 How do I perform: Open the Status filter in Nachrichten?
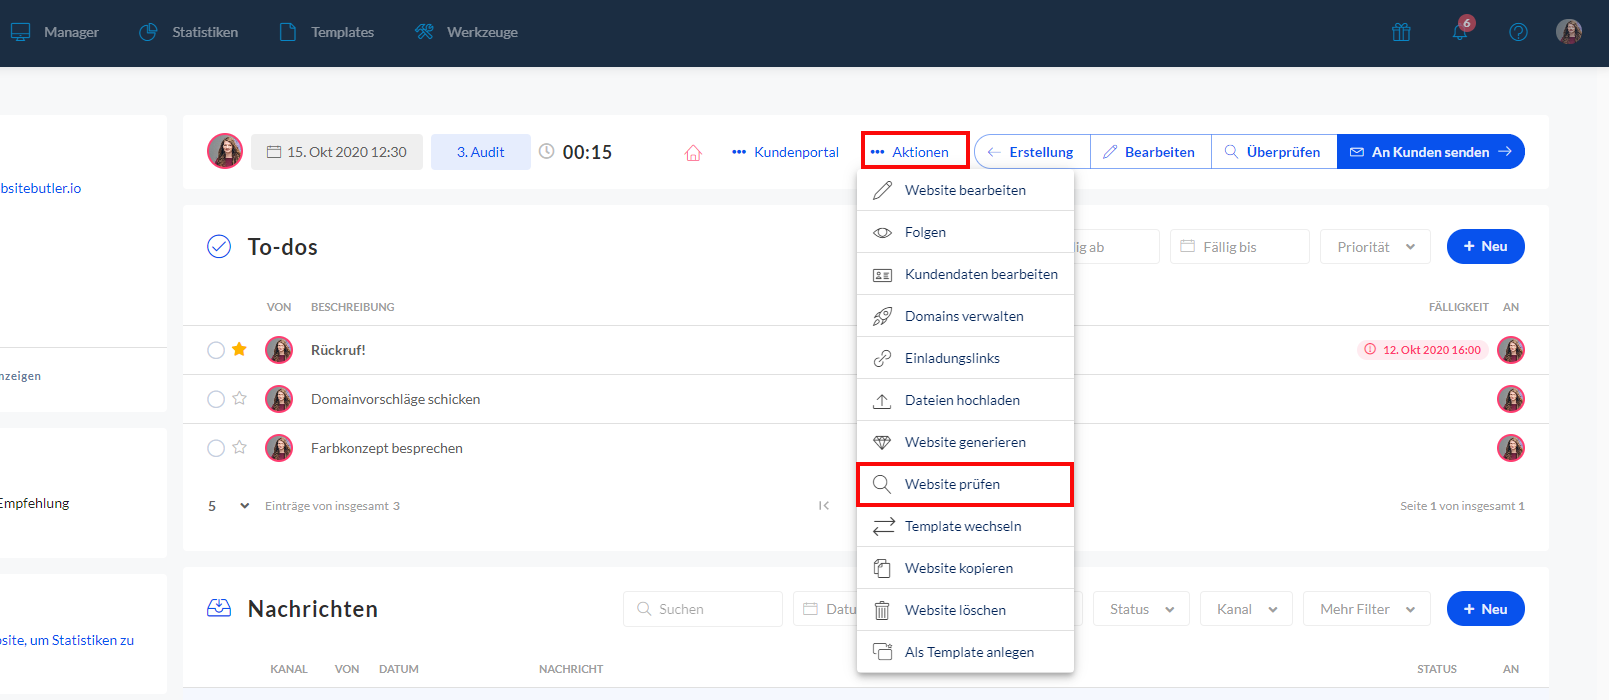(x=1142, y=609)
